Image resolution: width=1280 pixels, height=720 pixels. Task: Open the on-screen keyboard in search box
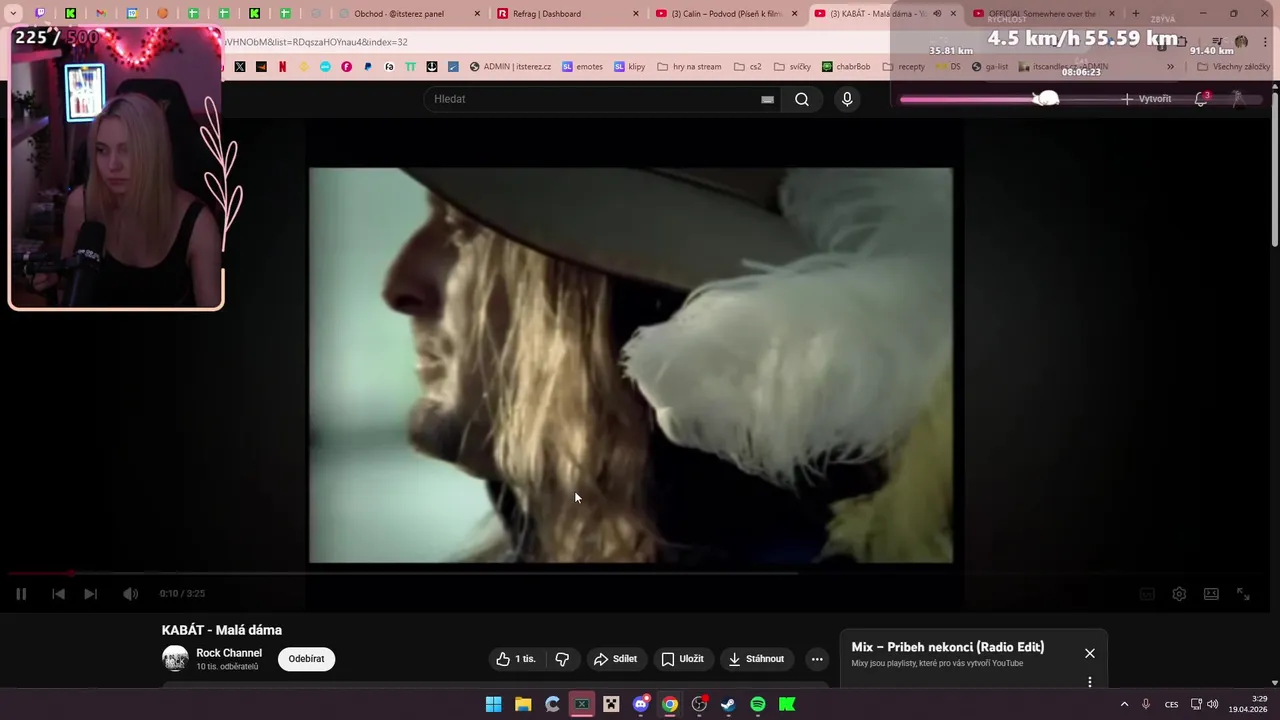[767, 99]
